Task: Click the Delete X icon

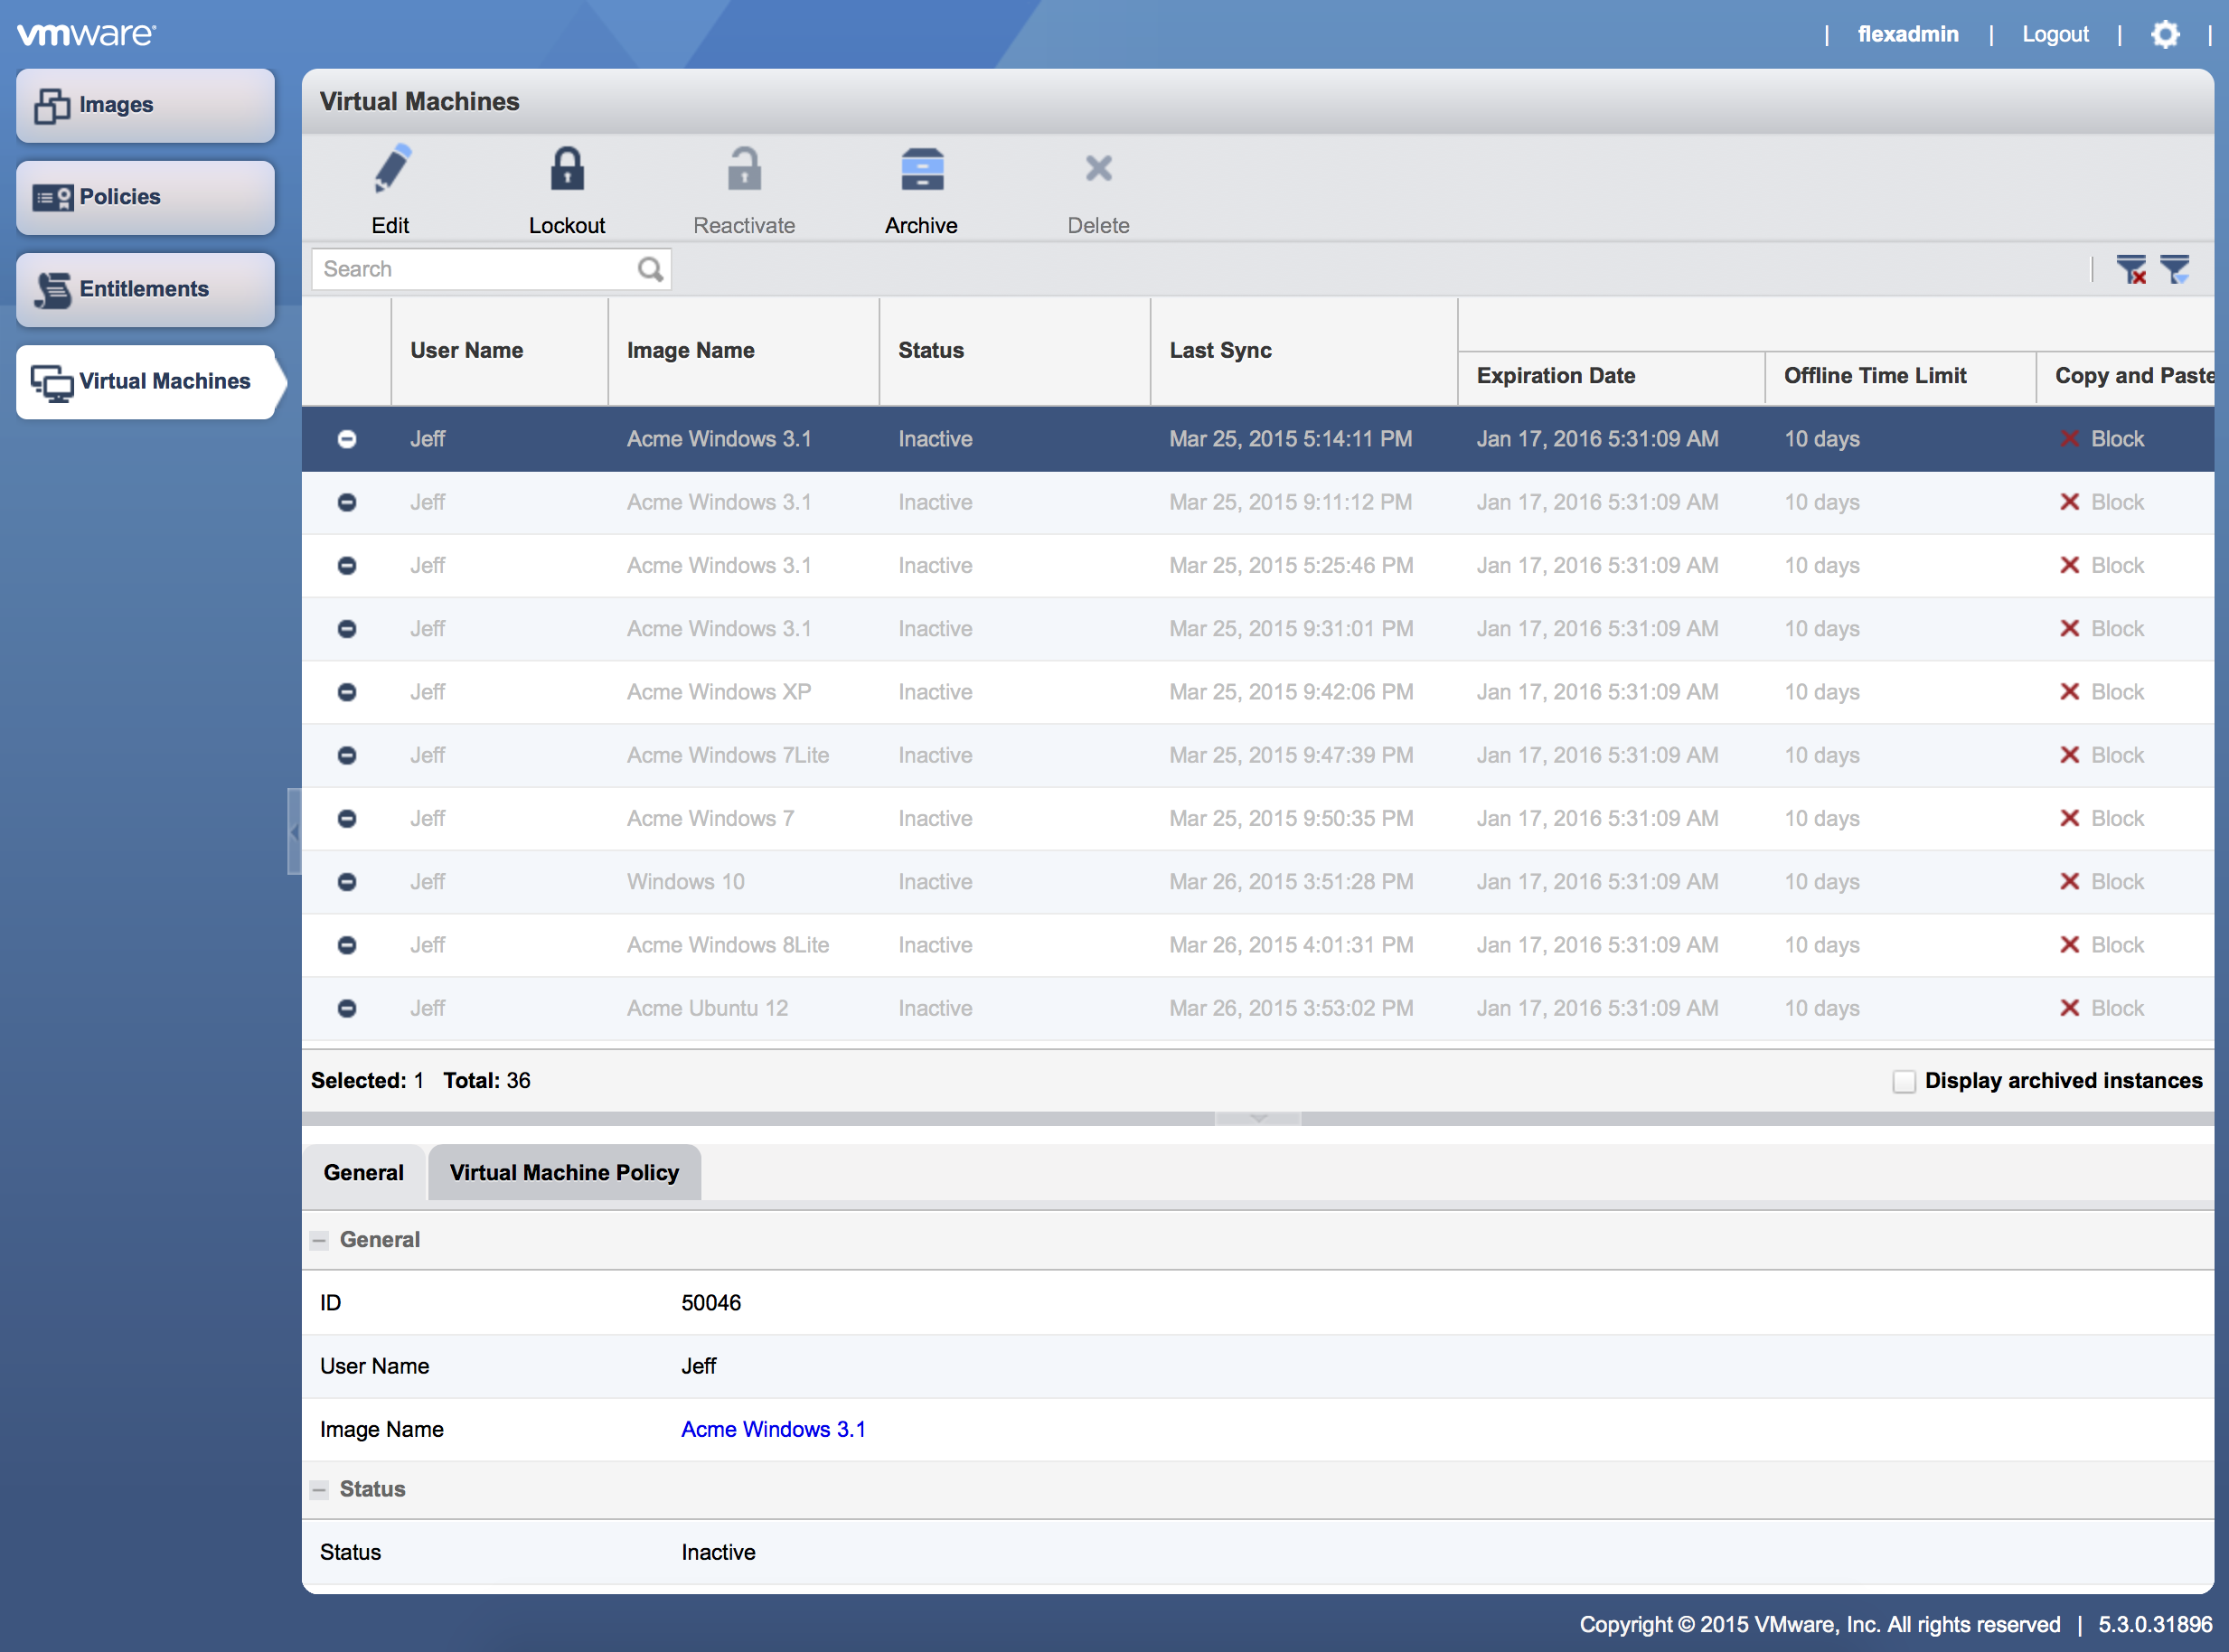Action: pyautogui.click(x=1098, y=168)
